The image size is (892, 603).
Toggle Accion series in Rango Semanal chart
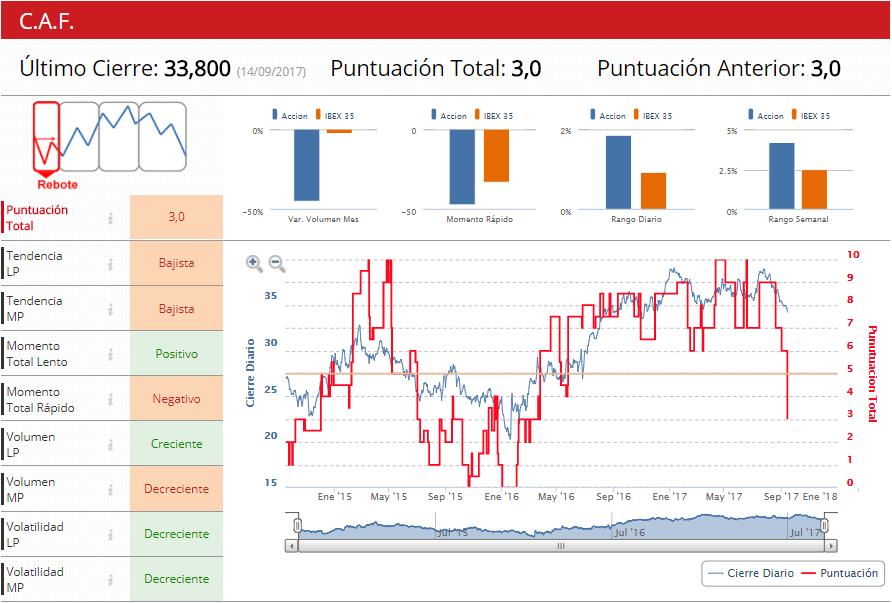click(766, 115)
